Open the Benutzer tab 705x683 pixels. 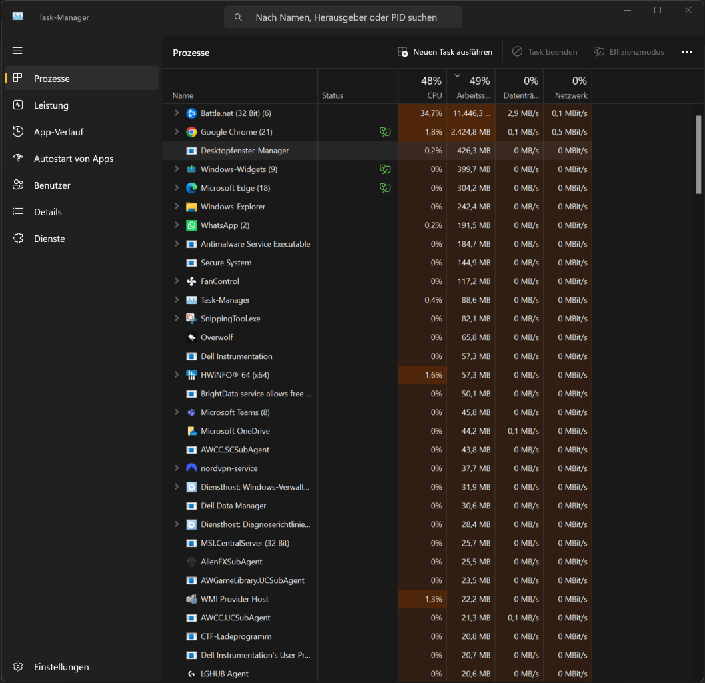click(x=82, y=185)
